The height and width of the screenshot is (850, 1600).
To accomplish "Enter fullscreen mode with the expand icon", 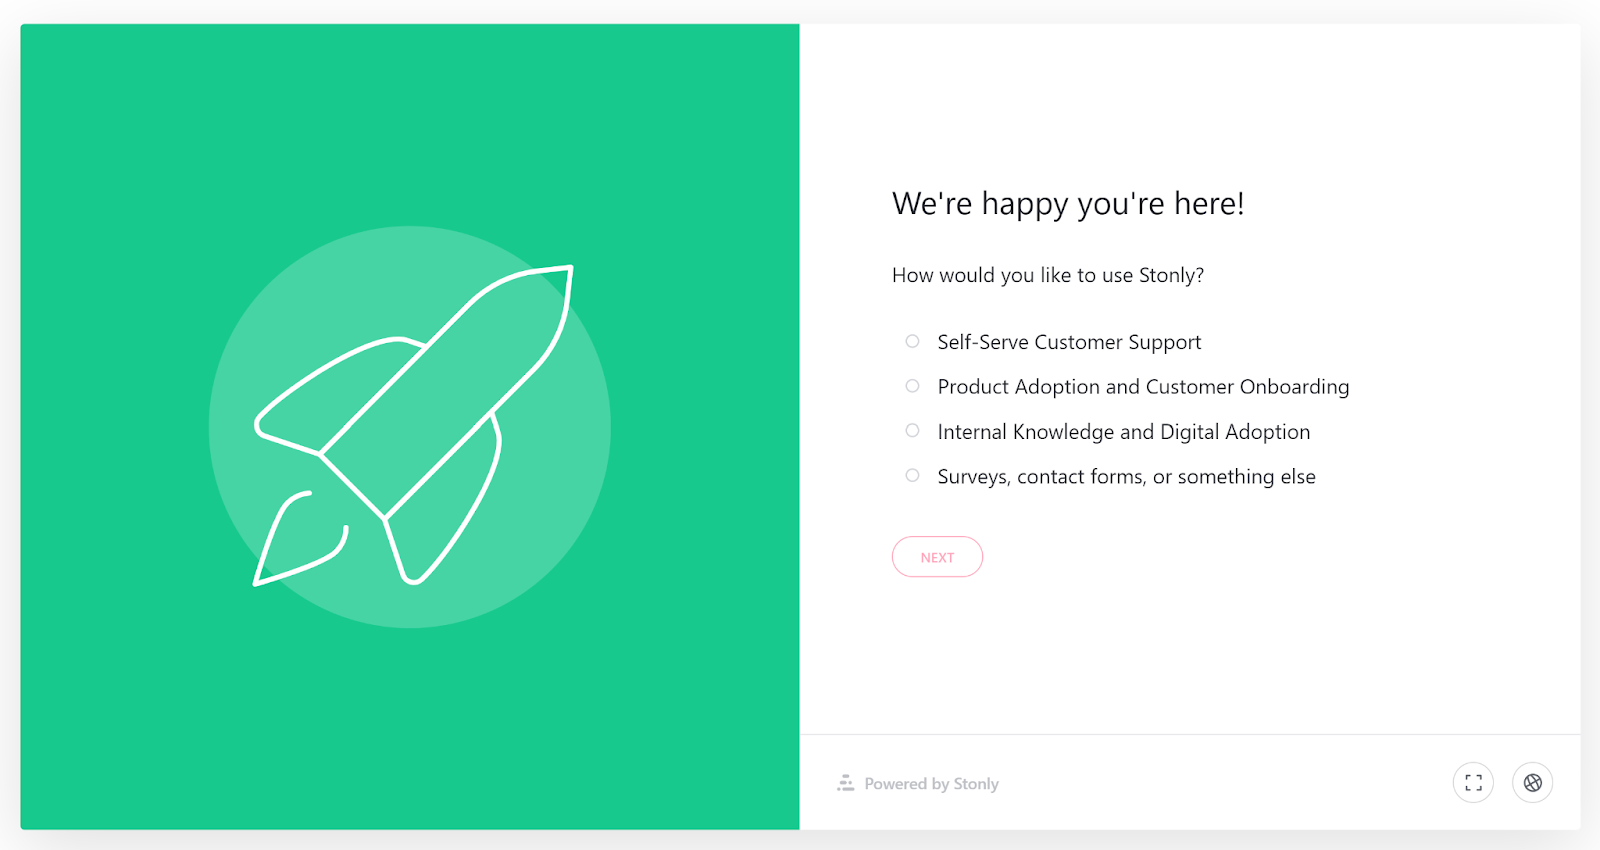I will click(1473, 783).
